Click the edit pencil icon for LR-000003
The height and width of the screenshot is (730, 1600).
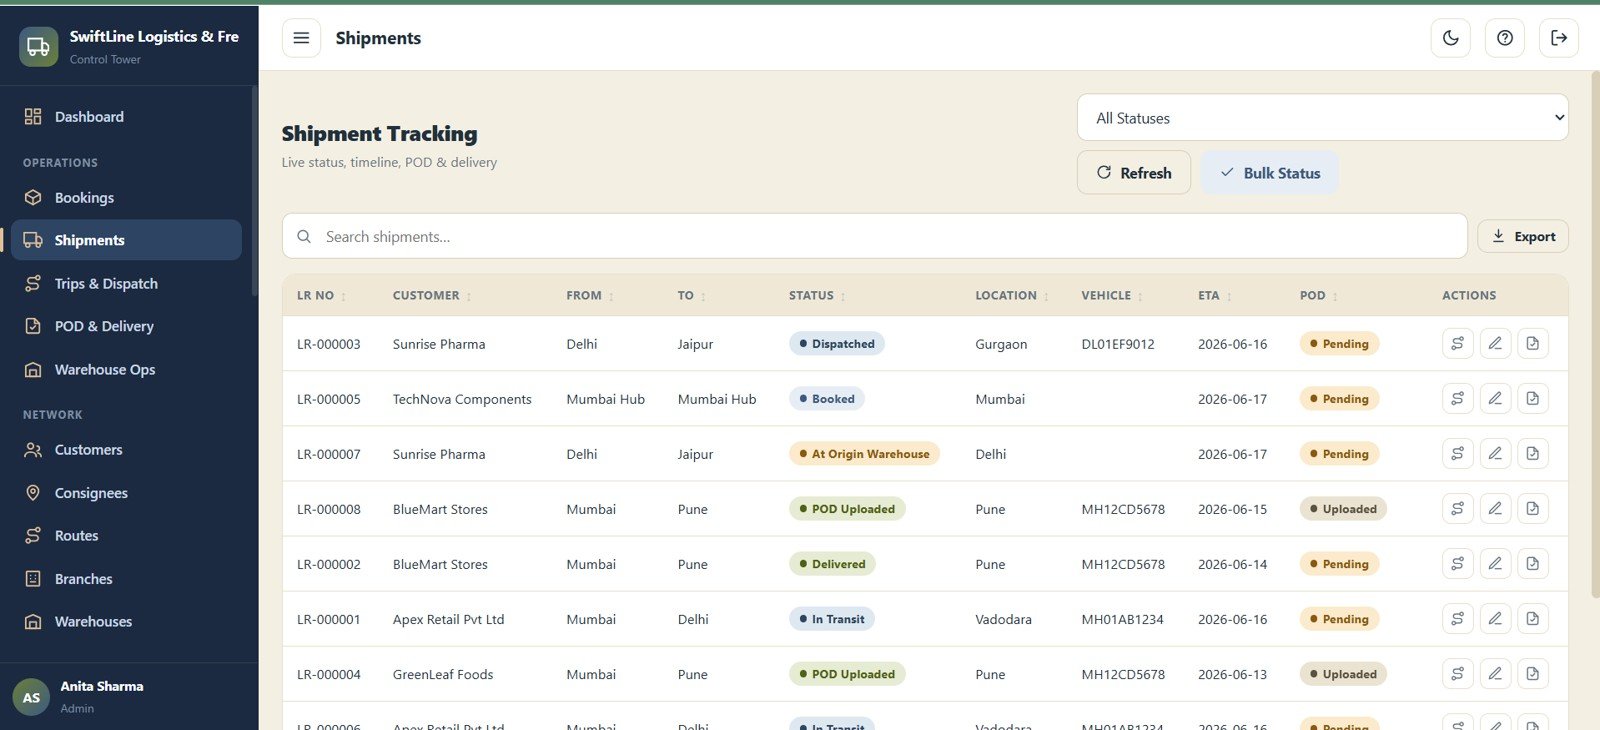1495,344
